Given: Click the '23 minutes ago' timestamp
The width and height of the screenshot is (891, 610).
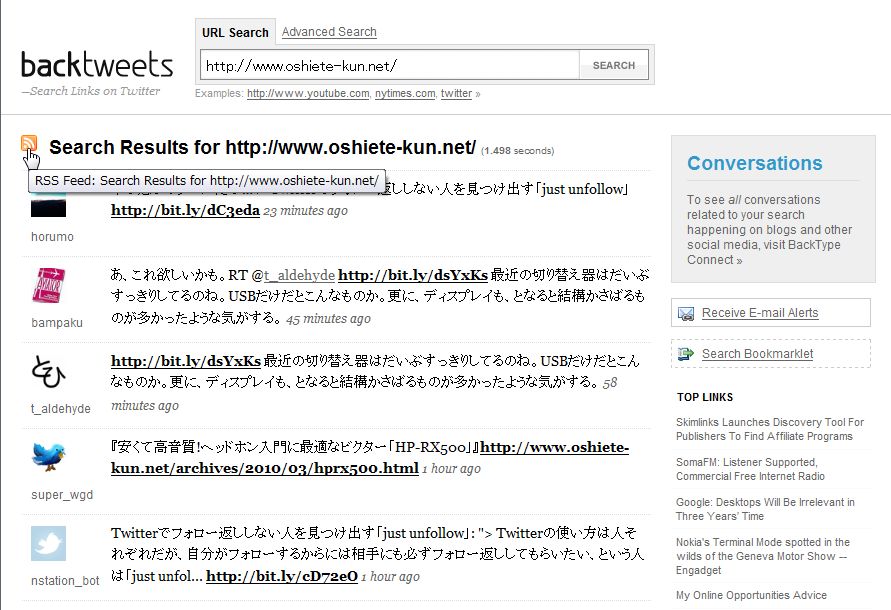Looking at the screenshot, I should (306, 211).
